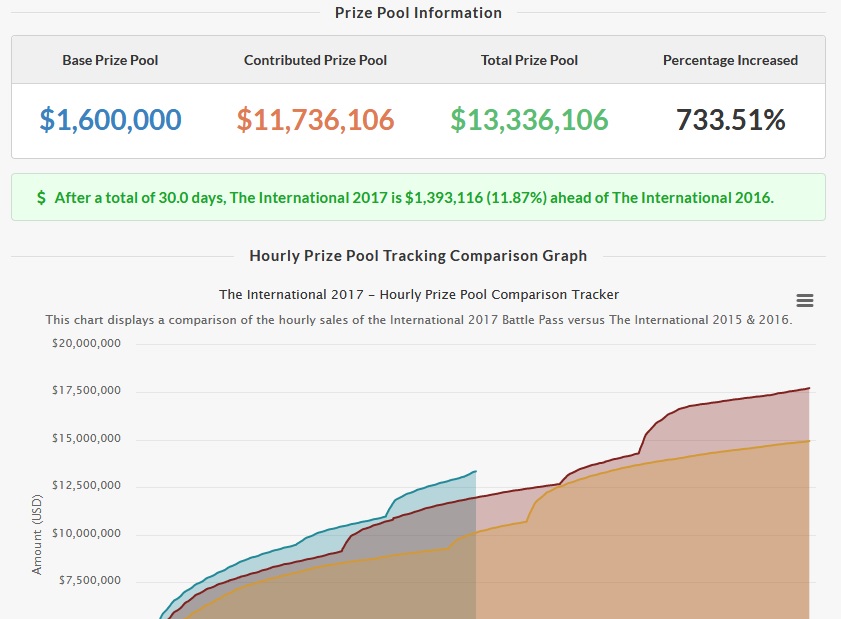
Task: Click the Hourly Prize Pool Tracking Comparison Graph heading
Action: (418, 256)
